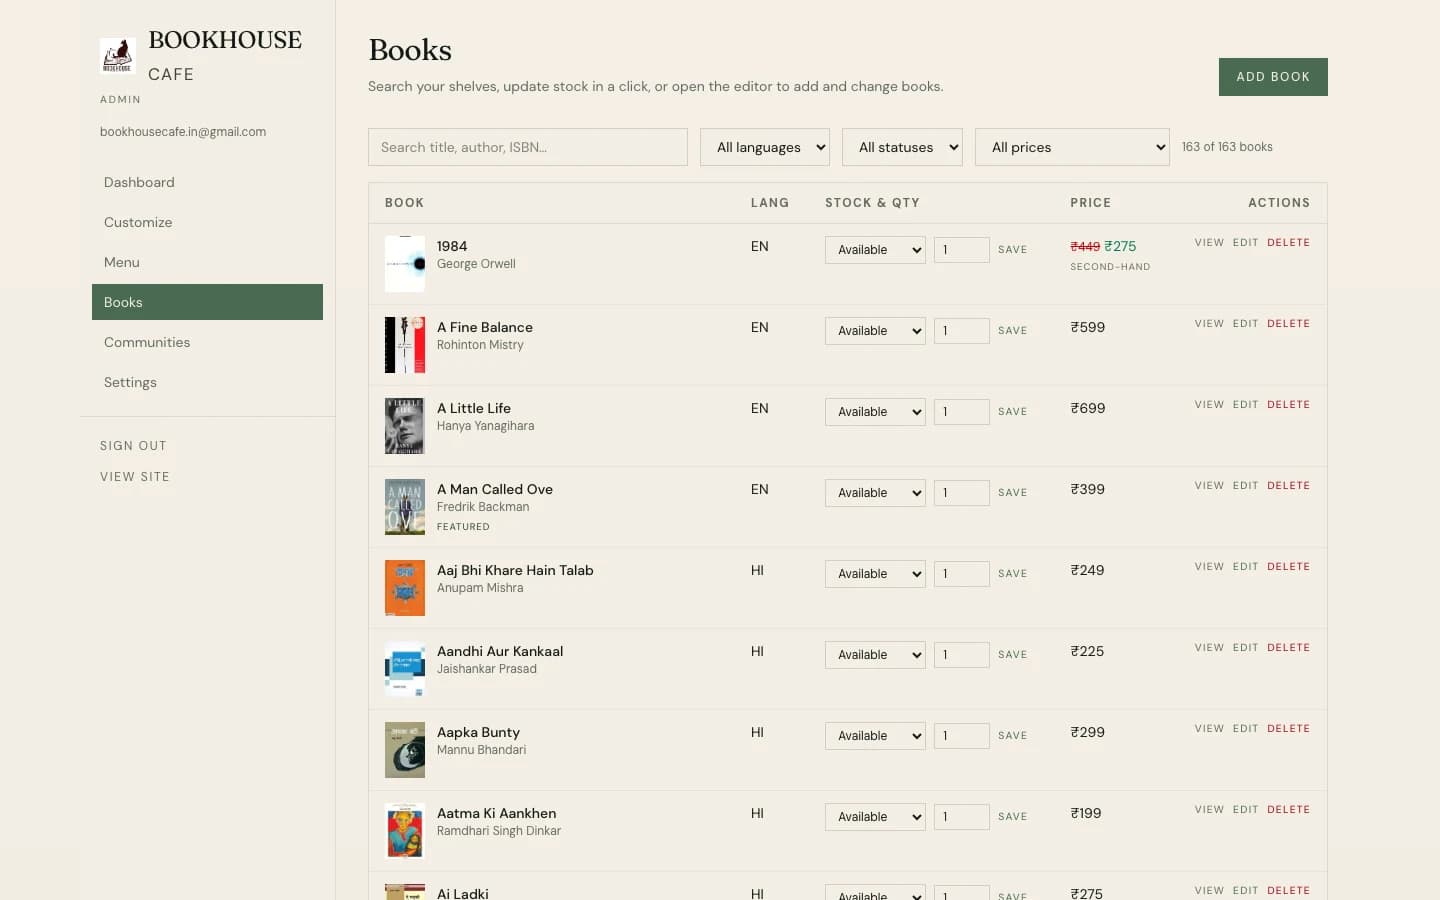Open Aaj Bhi Khare Hain Talab cover
The width and height of the screenshot is (1440, 900).
click(x=405, y=588)
